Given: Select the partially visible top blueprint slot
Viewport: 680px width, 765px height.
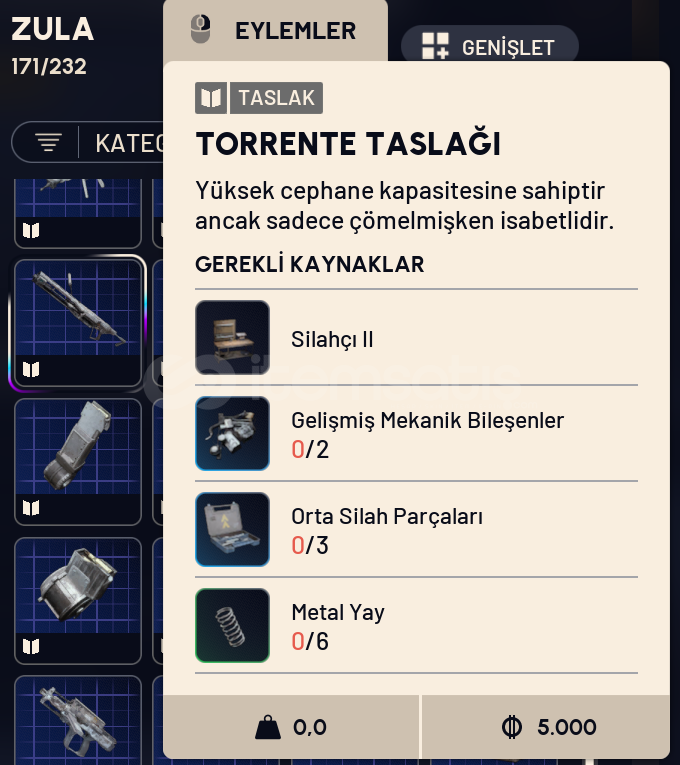Looking at the screenshot, I should (x=78, y=213).
